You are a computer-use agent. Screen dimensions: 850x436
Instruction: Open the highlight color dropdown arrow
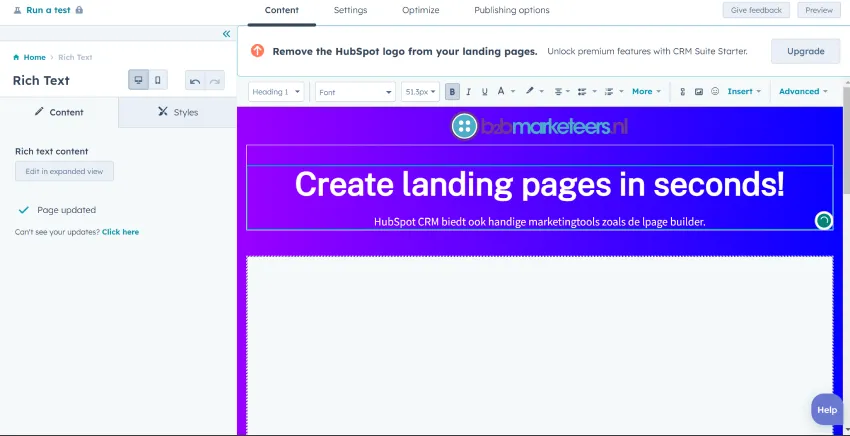coord(542,92)
